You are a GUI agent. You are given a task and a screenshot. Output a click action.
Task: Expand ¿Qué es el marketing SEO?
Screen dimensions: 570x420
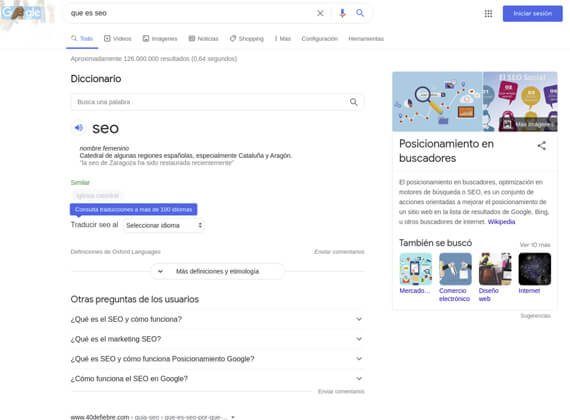pos(217,339)
